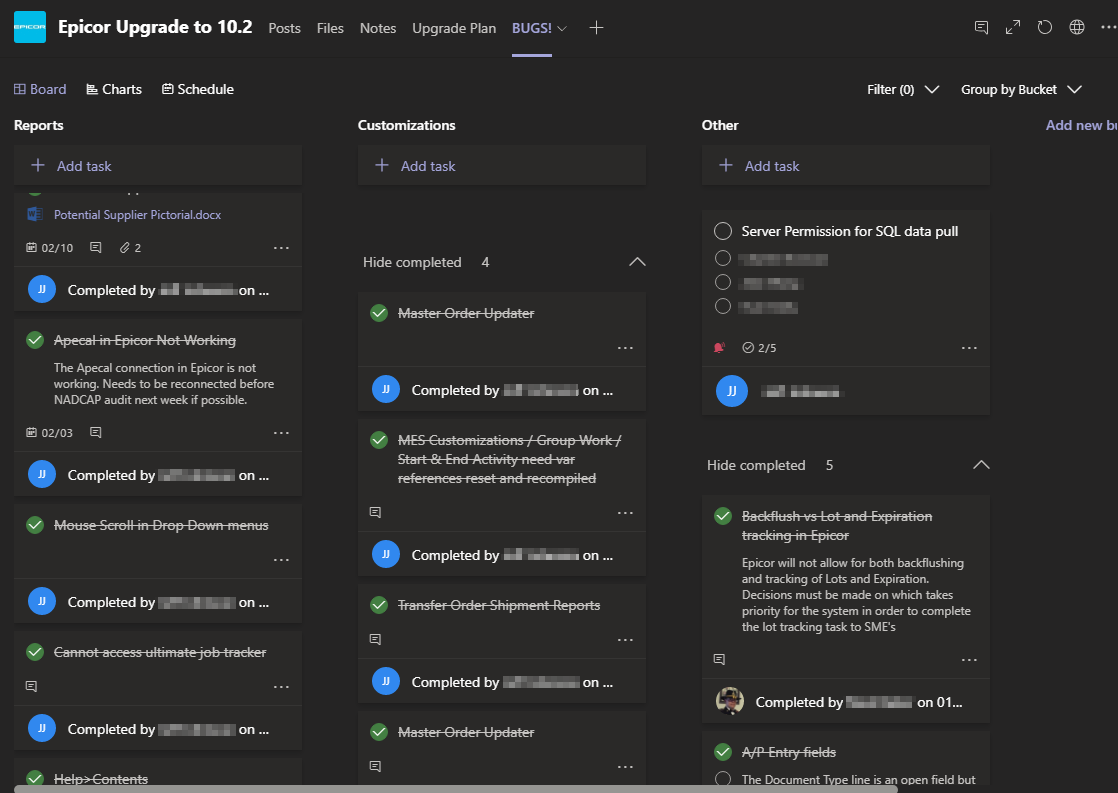Add task to Reports bucket
Screen dimensions: 1118x793
(158, 165)
